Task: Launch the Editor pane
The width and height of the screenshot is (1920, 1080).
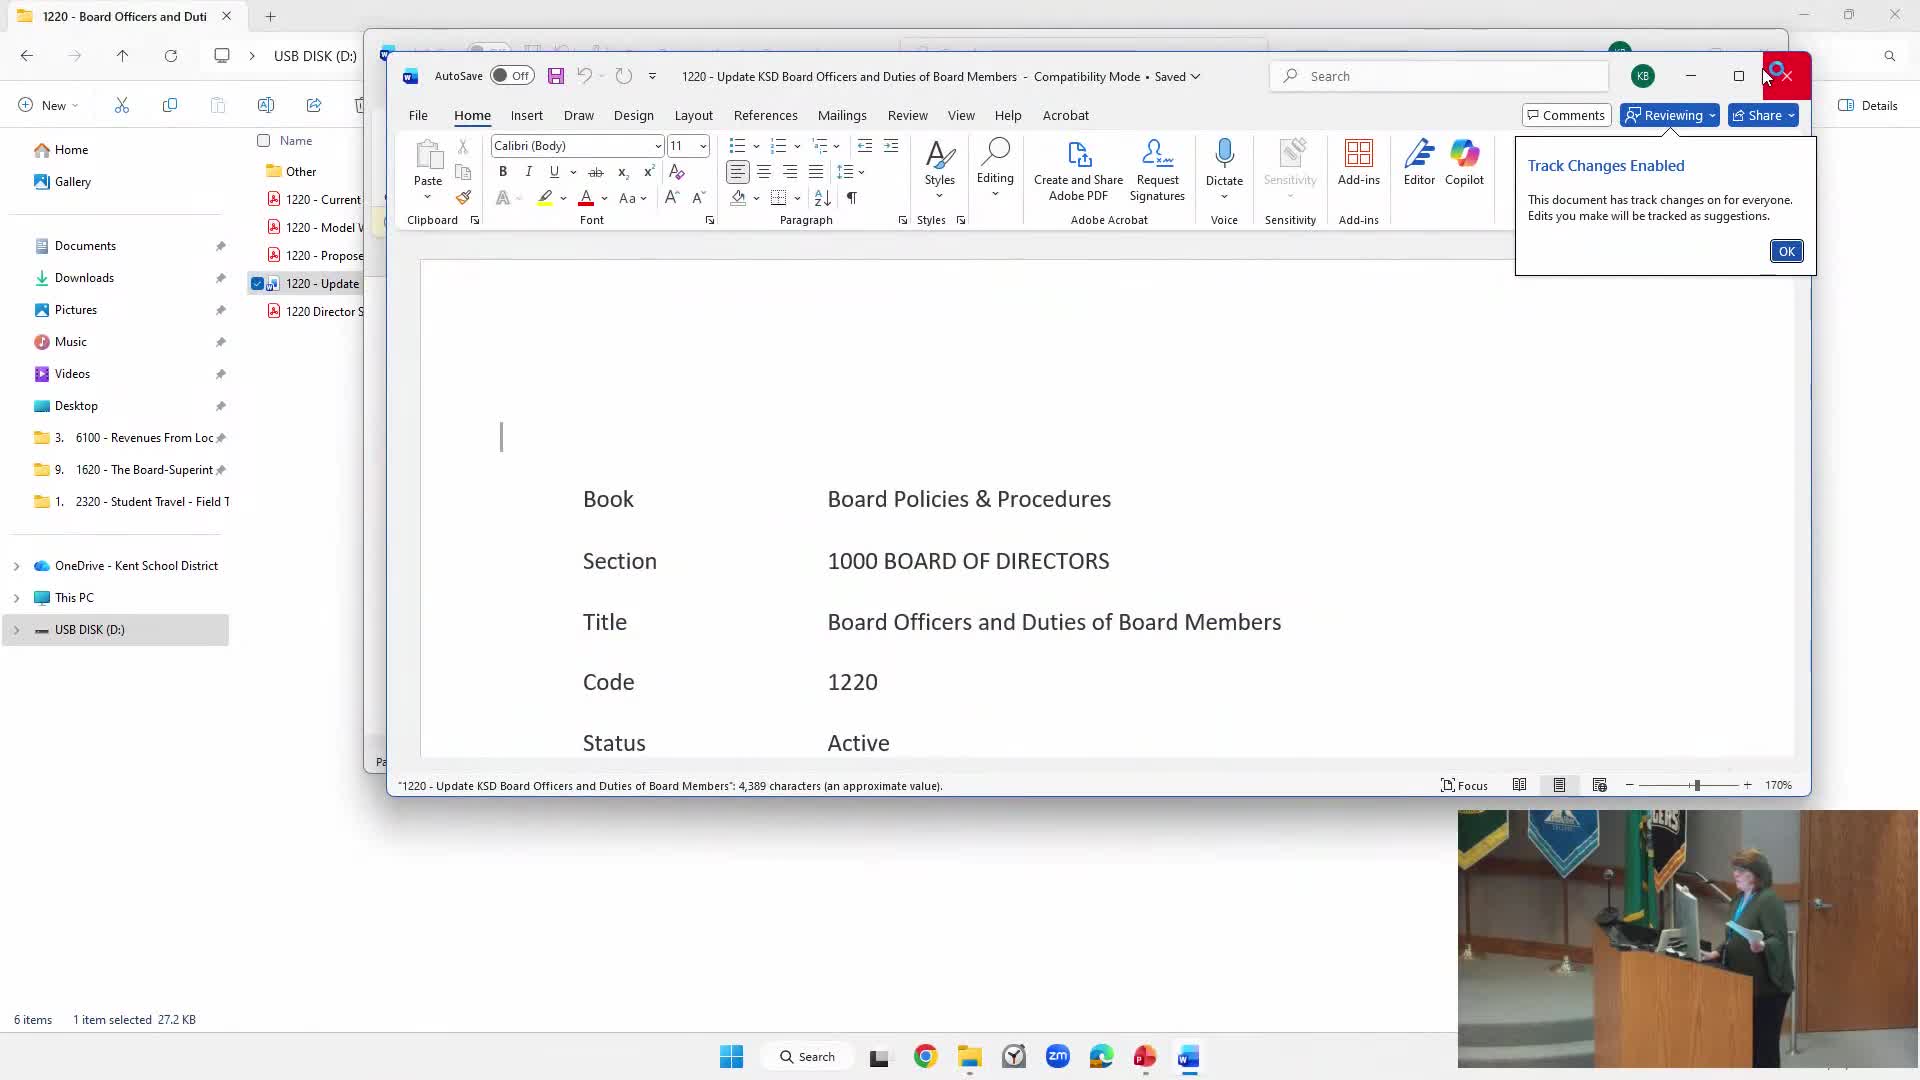Action: [x=1419, y=163]
